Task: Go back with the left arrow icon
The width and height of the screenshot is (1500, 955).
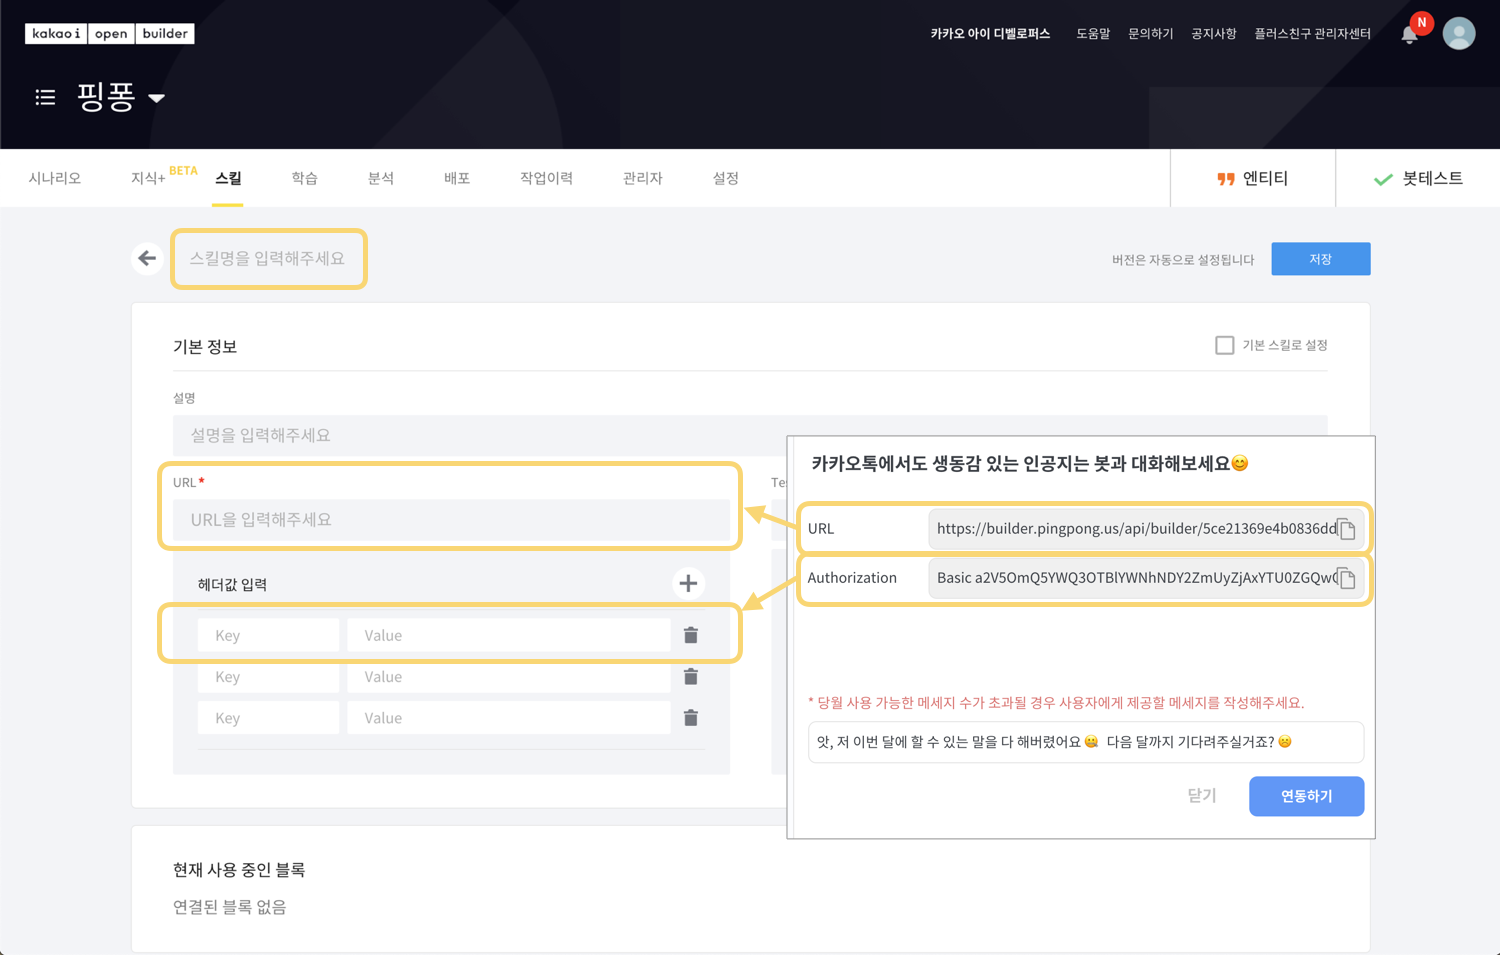Action: pyautogui.click(x=147, y=259)
